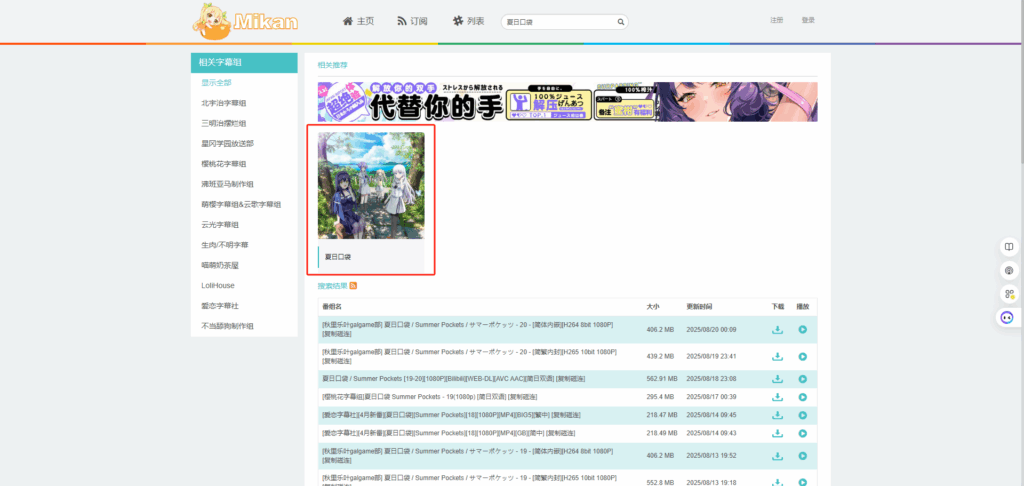
Task: Open the 夏日口袋 poster thumbnail
Action: click(x=371, y=186)
